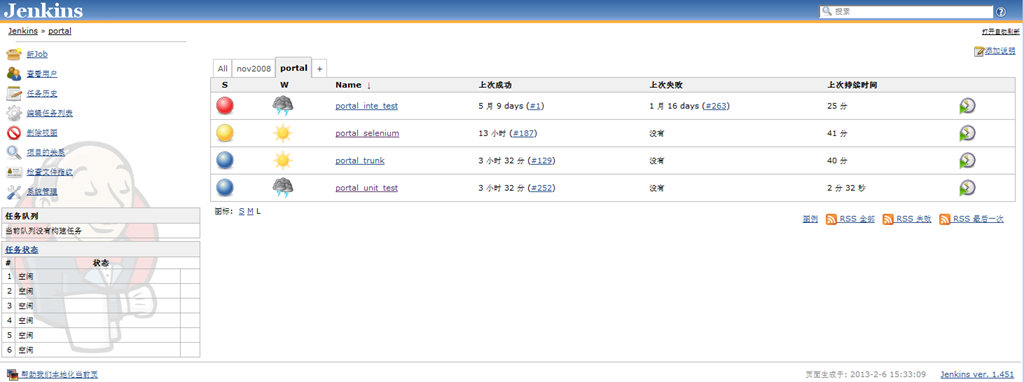Schedule a build for portal_selenium
1024x382 pixels.
pyautogui.click(x=967, y=133)
